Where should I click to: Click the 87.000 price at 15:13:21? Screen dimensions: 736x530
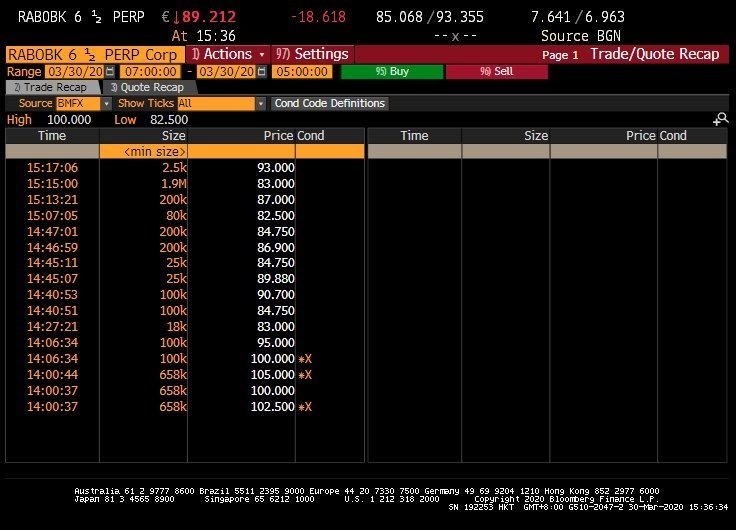pos(276,200)
